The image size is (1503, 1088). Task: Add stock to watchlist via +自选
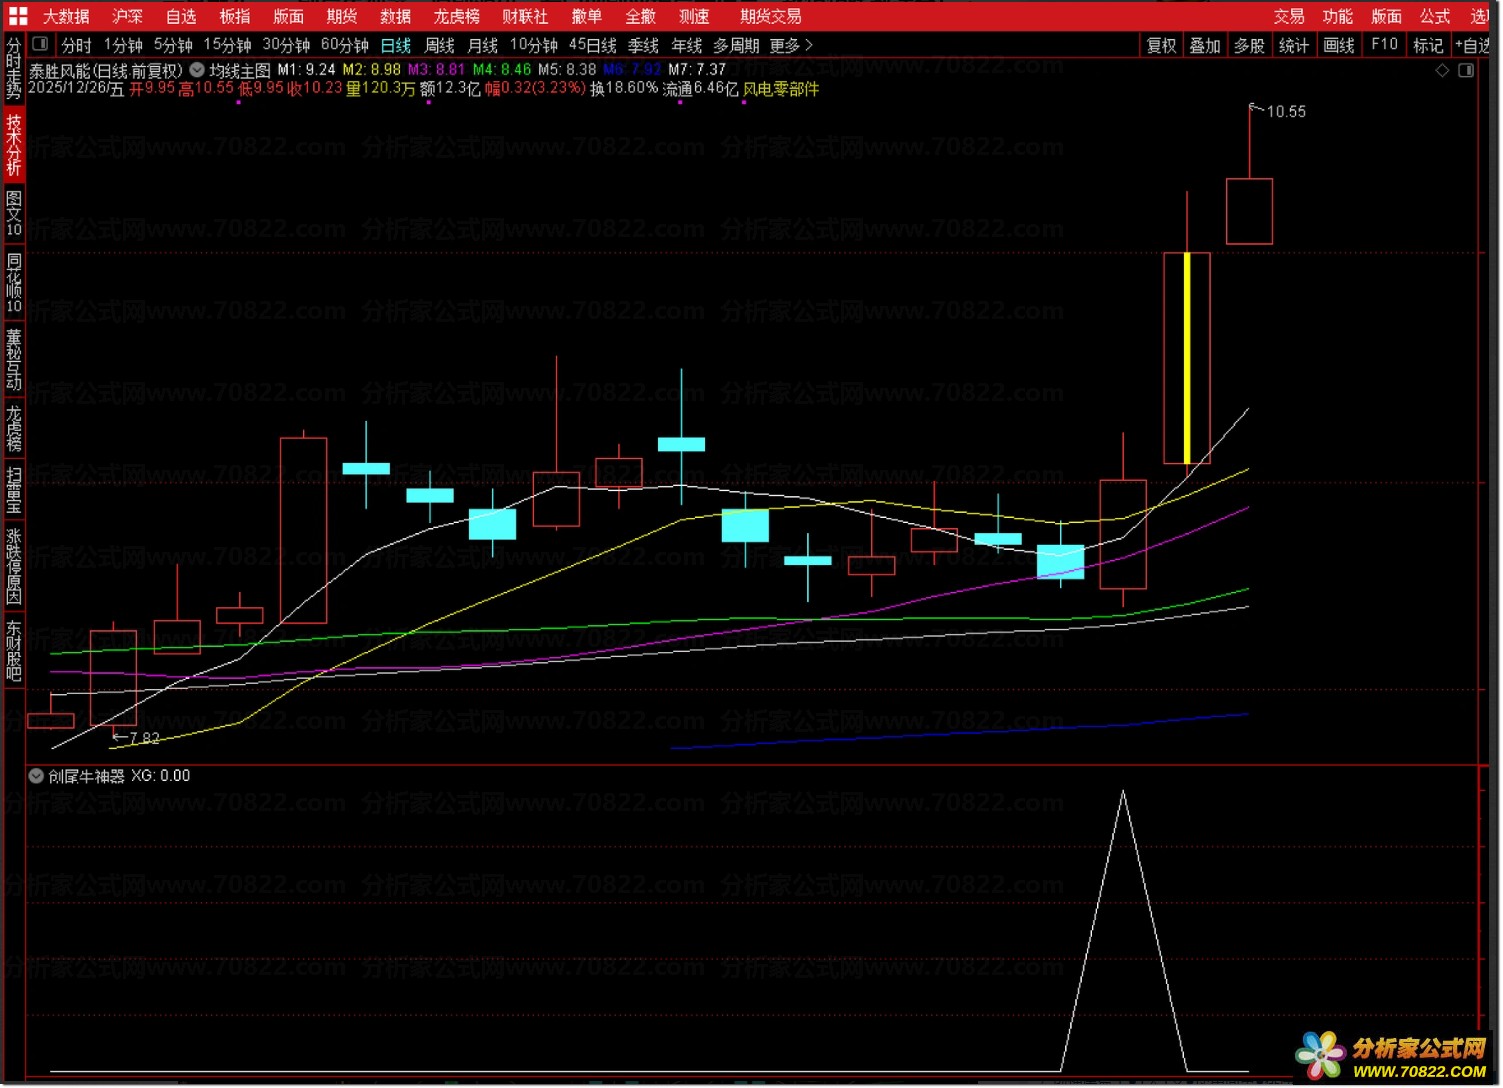[x=1472, y=45]
